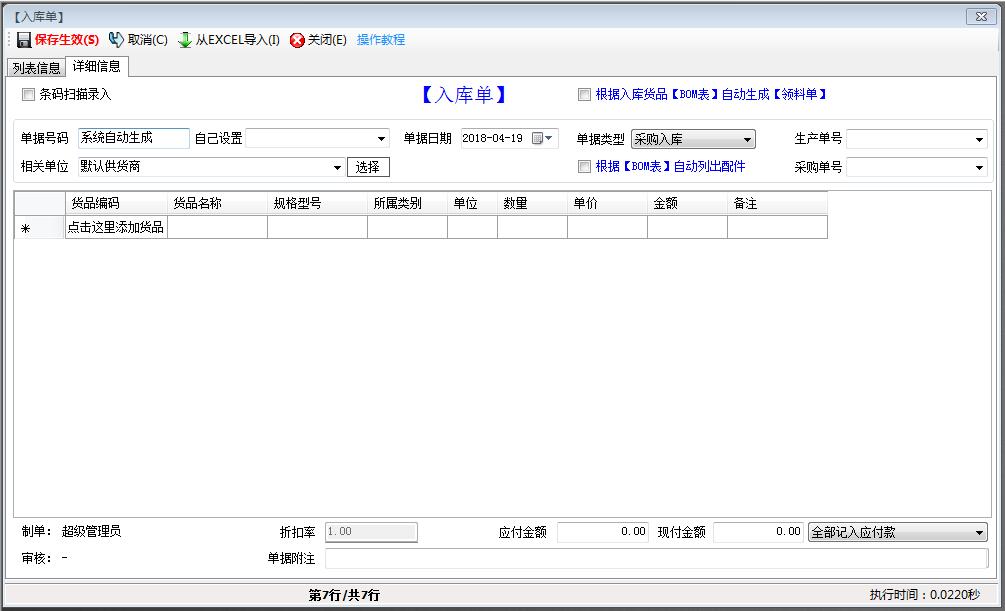Expand the 单据类型 采购入库 dropdown

pyautogui.click(x=747, y=140)
